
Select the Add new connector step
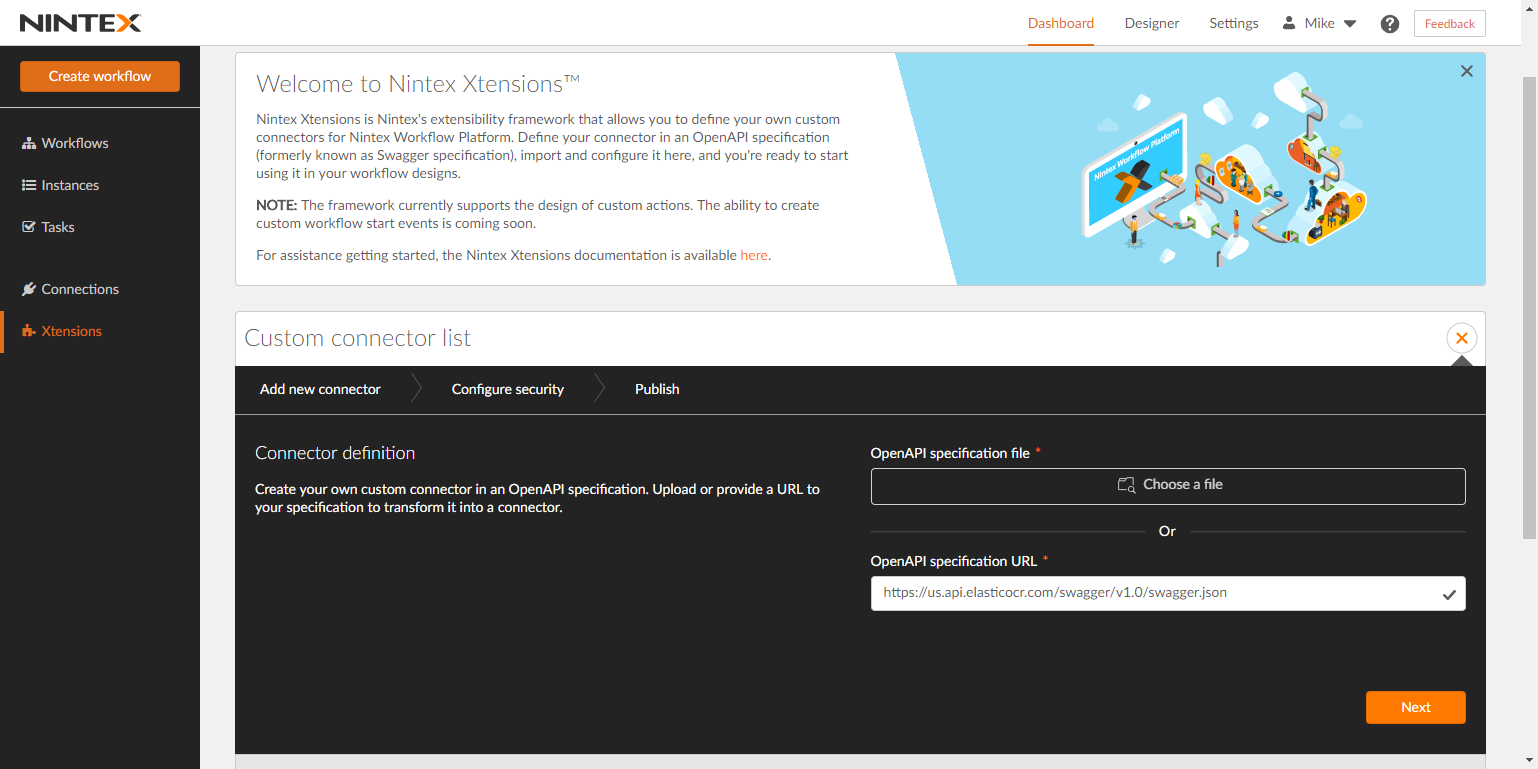coord(320,389)
